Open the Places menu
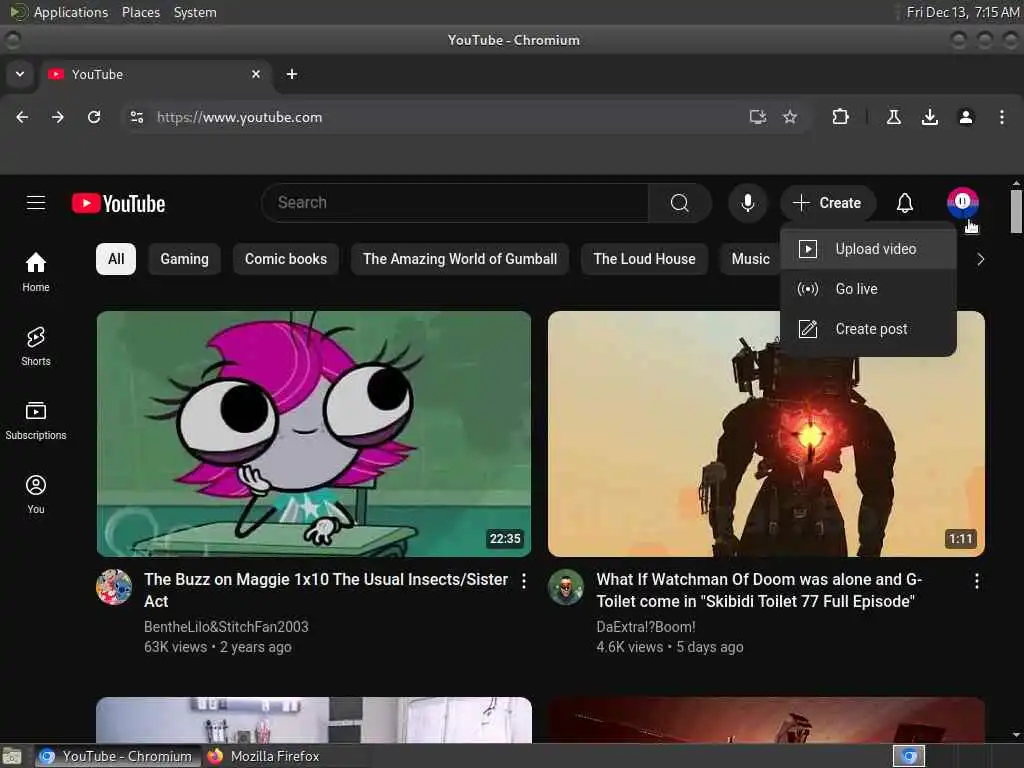The width and height of the screenshot is (1024, 768). (140, 12)
